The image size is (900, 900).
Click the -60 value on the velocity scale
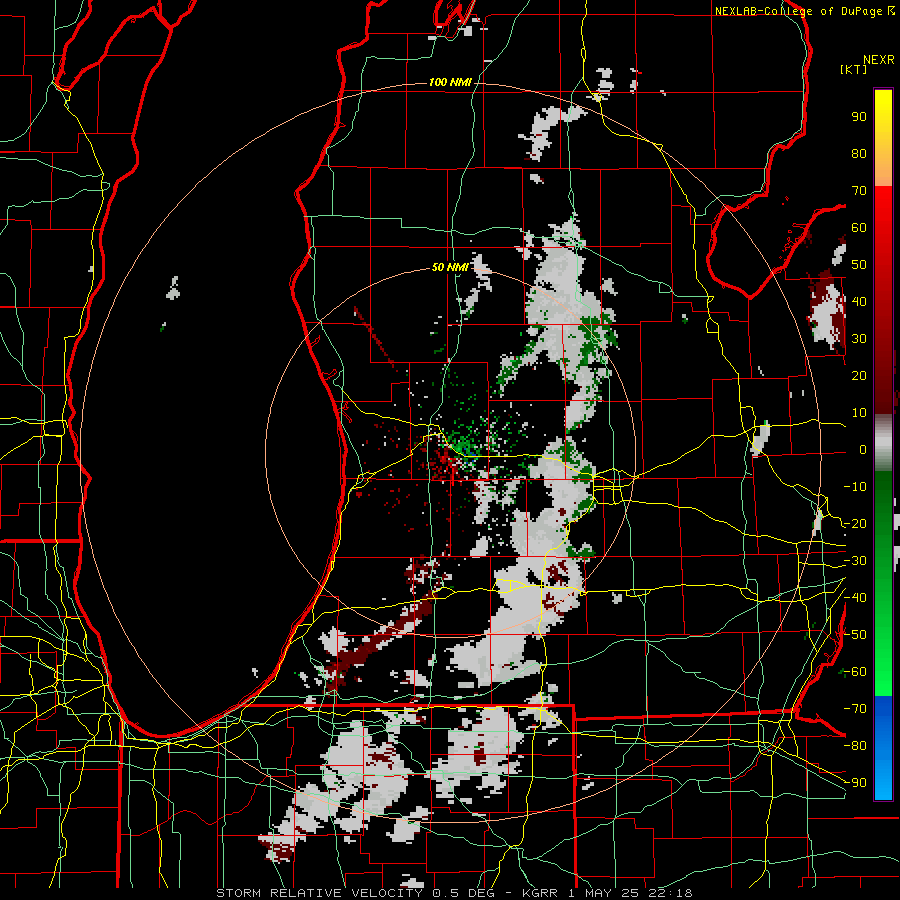coord(855,672)
